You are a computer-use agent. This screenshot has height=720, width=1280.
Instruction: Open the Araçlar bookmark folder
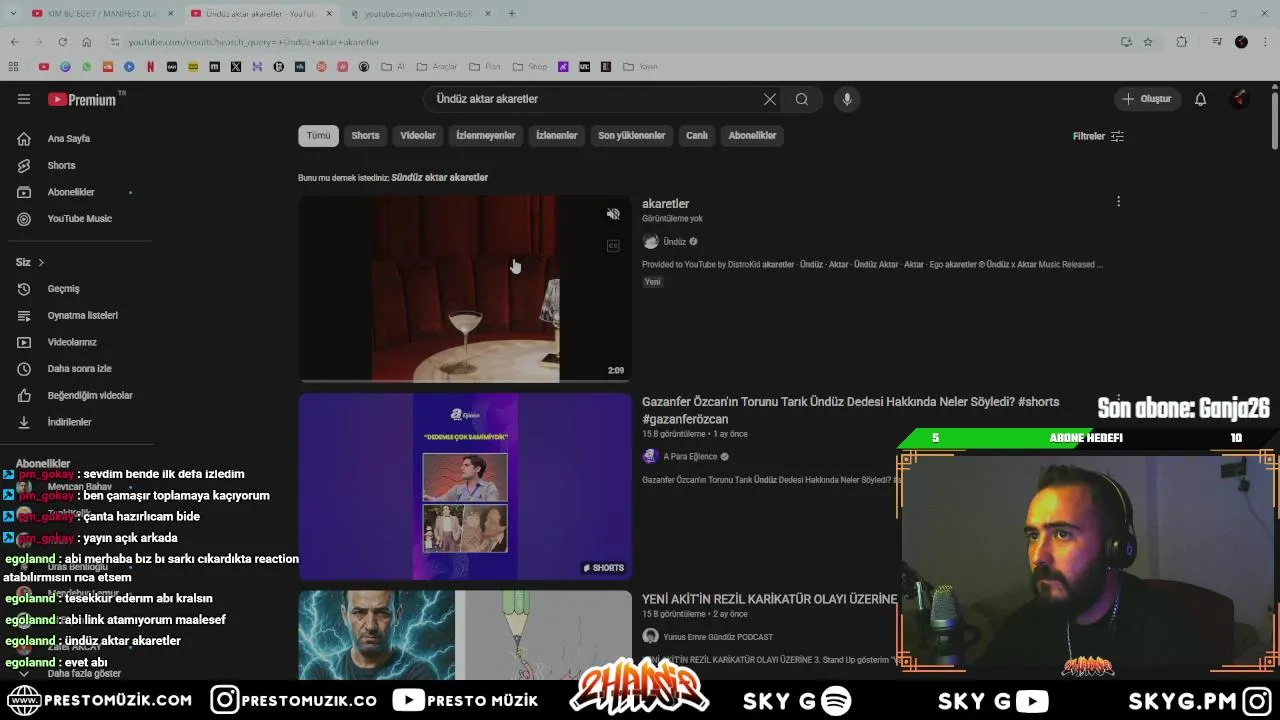pyautogui.click(x=437, y=67)
